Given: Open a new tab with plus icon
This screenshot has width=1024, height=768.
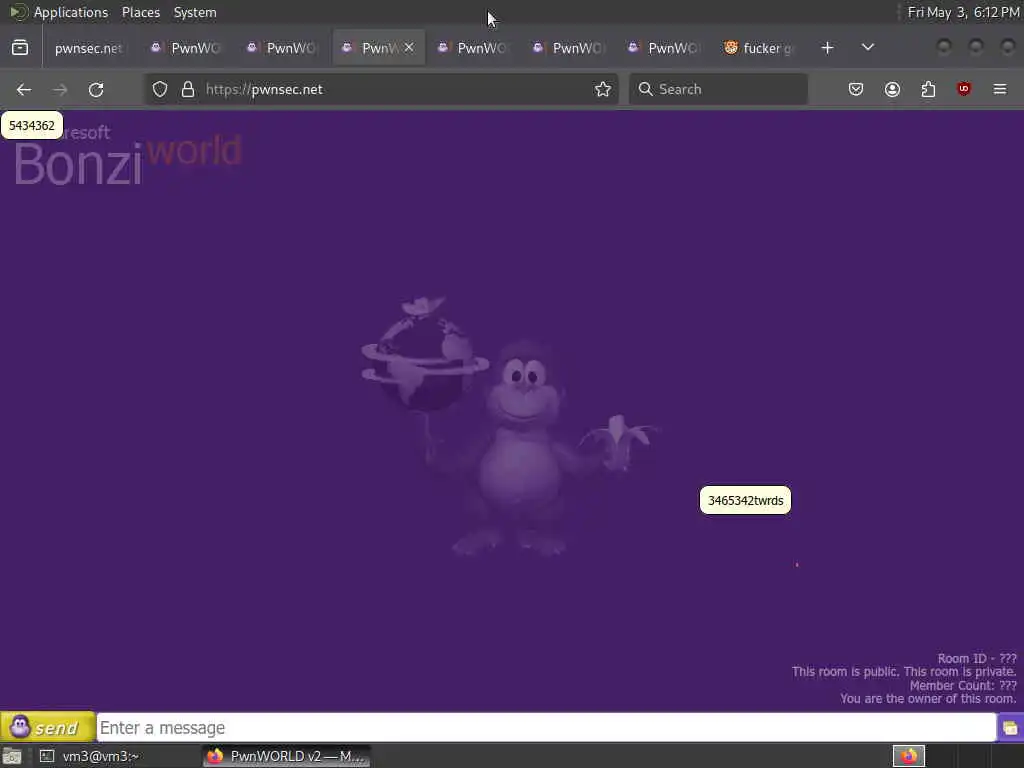Looking at the screenshot, I should click(x=827, y=48).
